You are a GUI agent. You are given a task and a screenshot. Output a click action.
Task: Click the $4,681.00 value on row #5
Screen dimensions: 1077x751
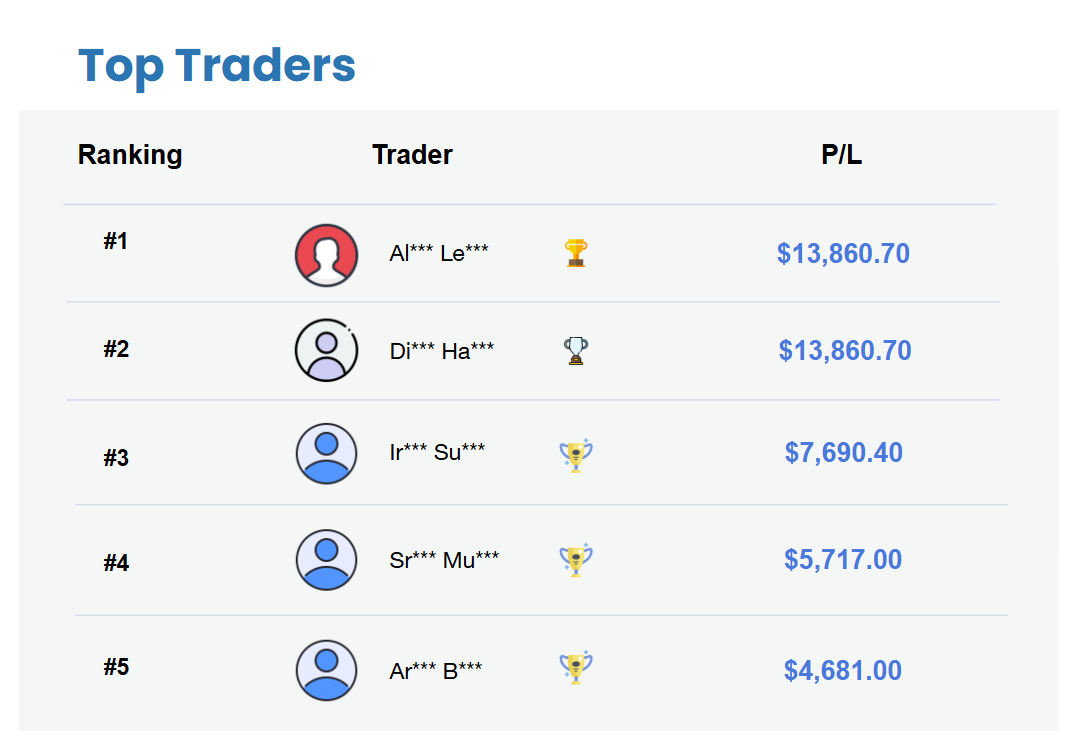(x=843, y=670)
